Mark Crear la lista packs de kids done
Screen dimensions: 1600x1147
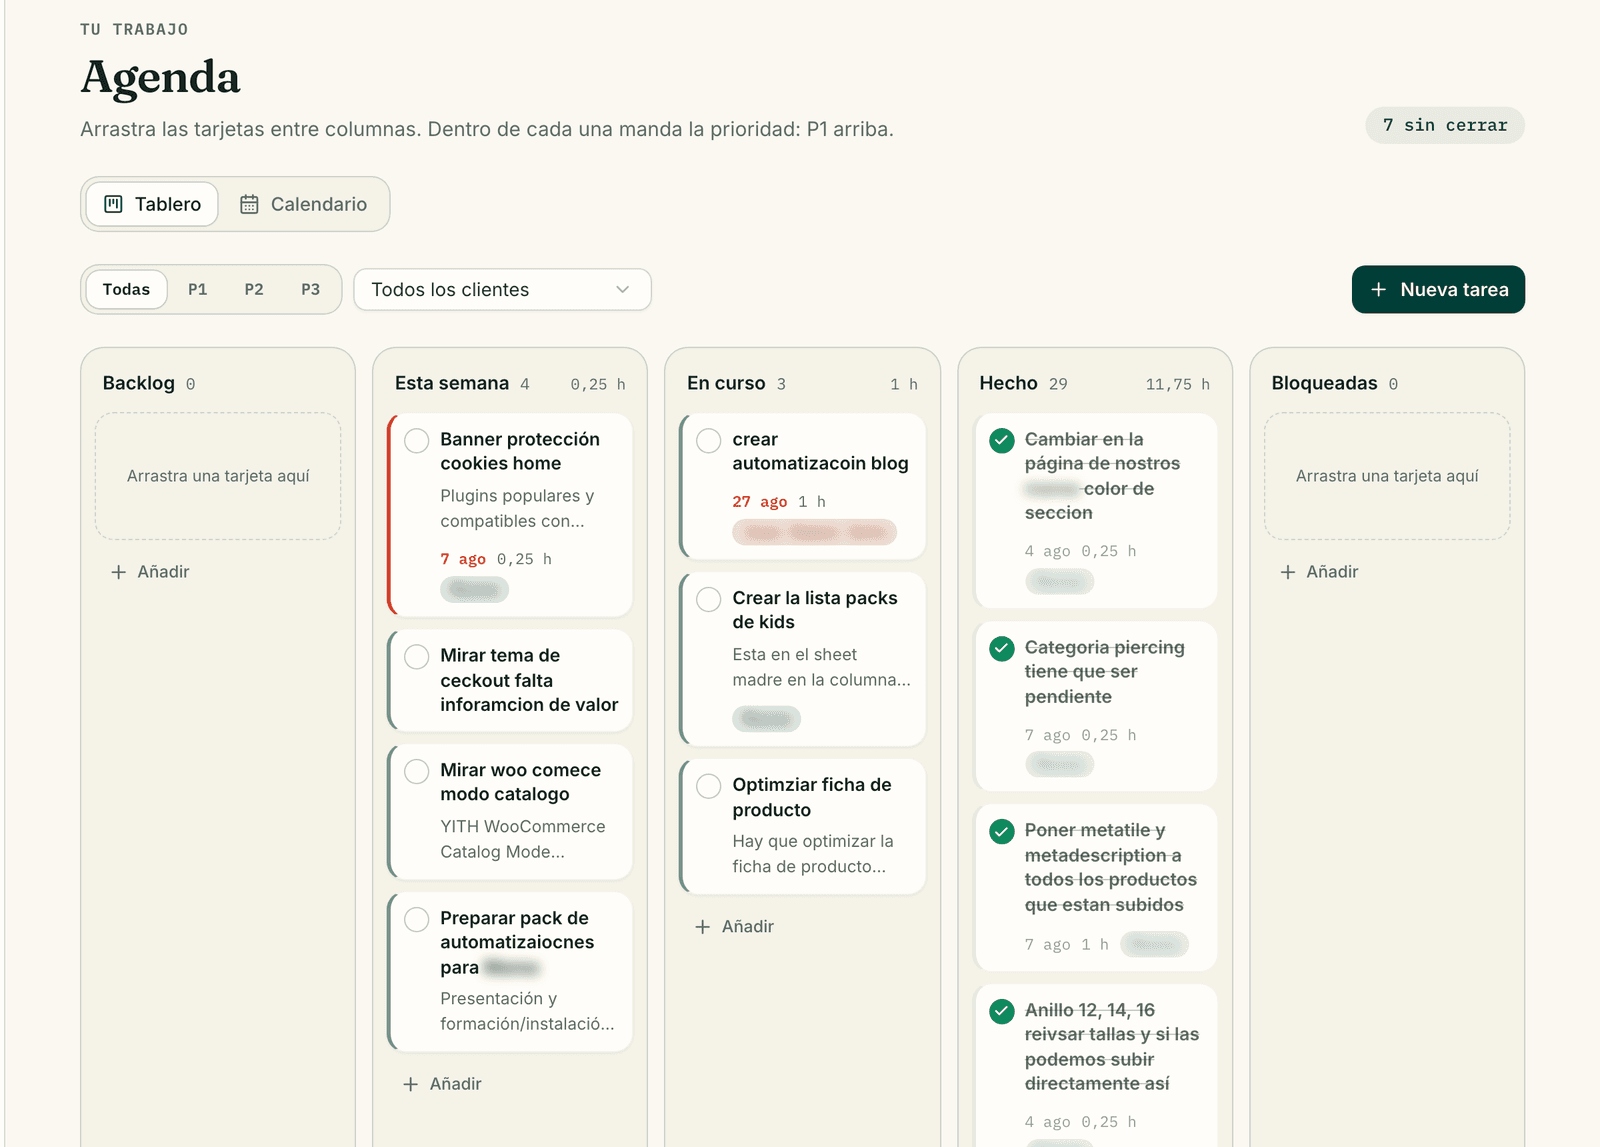tap(709, 600)
